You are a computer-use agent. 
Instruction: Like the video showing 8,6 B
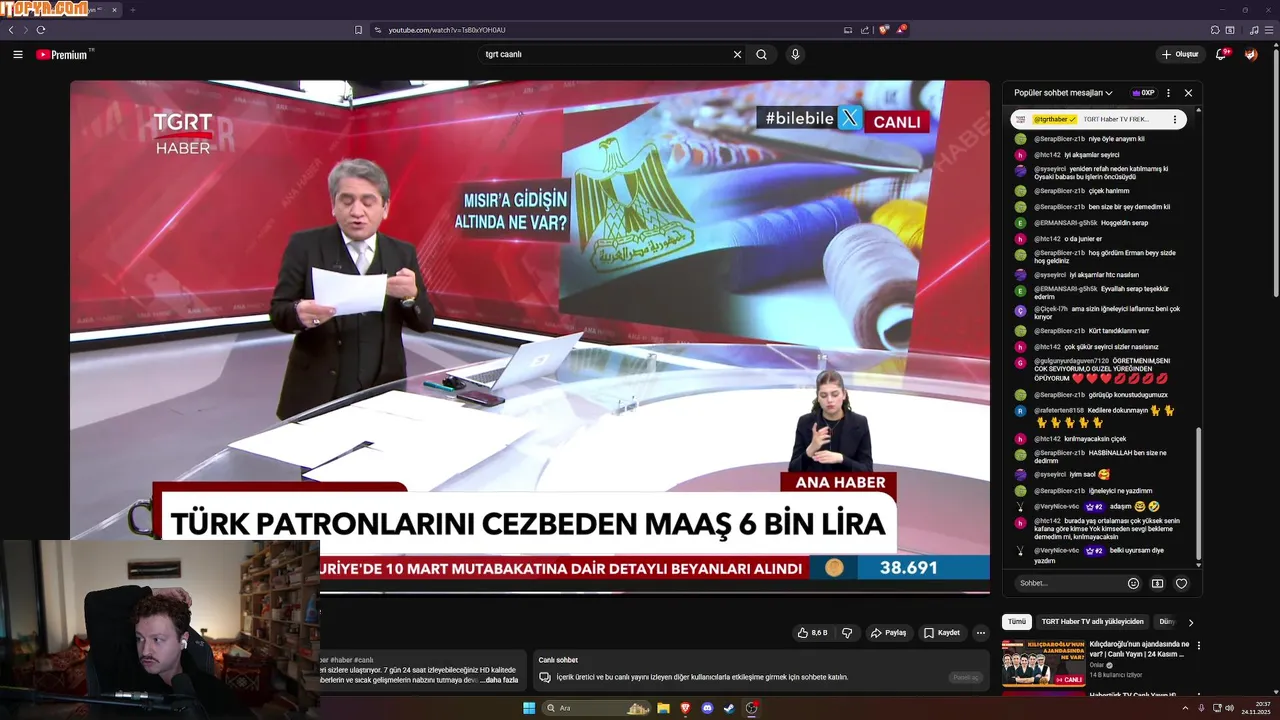812,633
